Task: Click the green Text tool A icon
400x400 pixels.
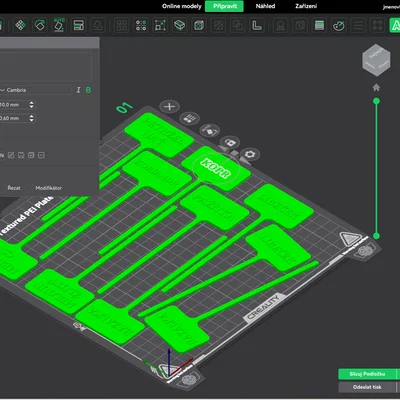Action: (x=395, y=25)
